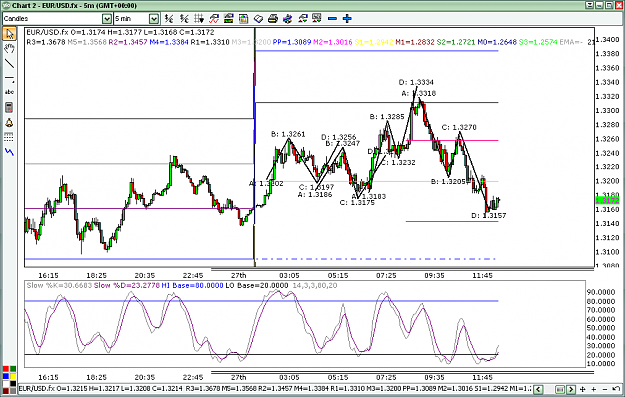Click the S2=1.2721 support label
Viewport: 625px width, 397px height.
(456, 41)
